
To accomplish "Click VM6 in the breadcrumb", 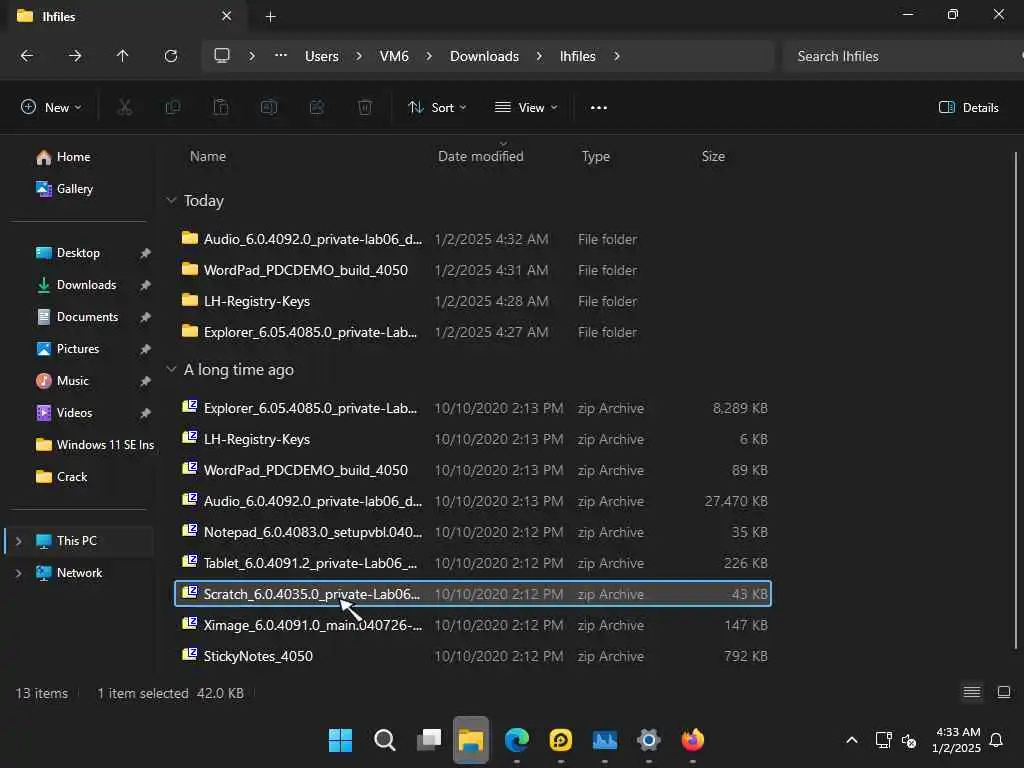I will click(394, 56).
